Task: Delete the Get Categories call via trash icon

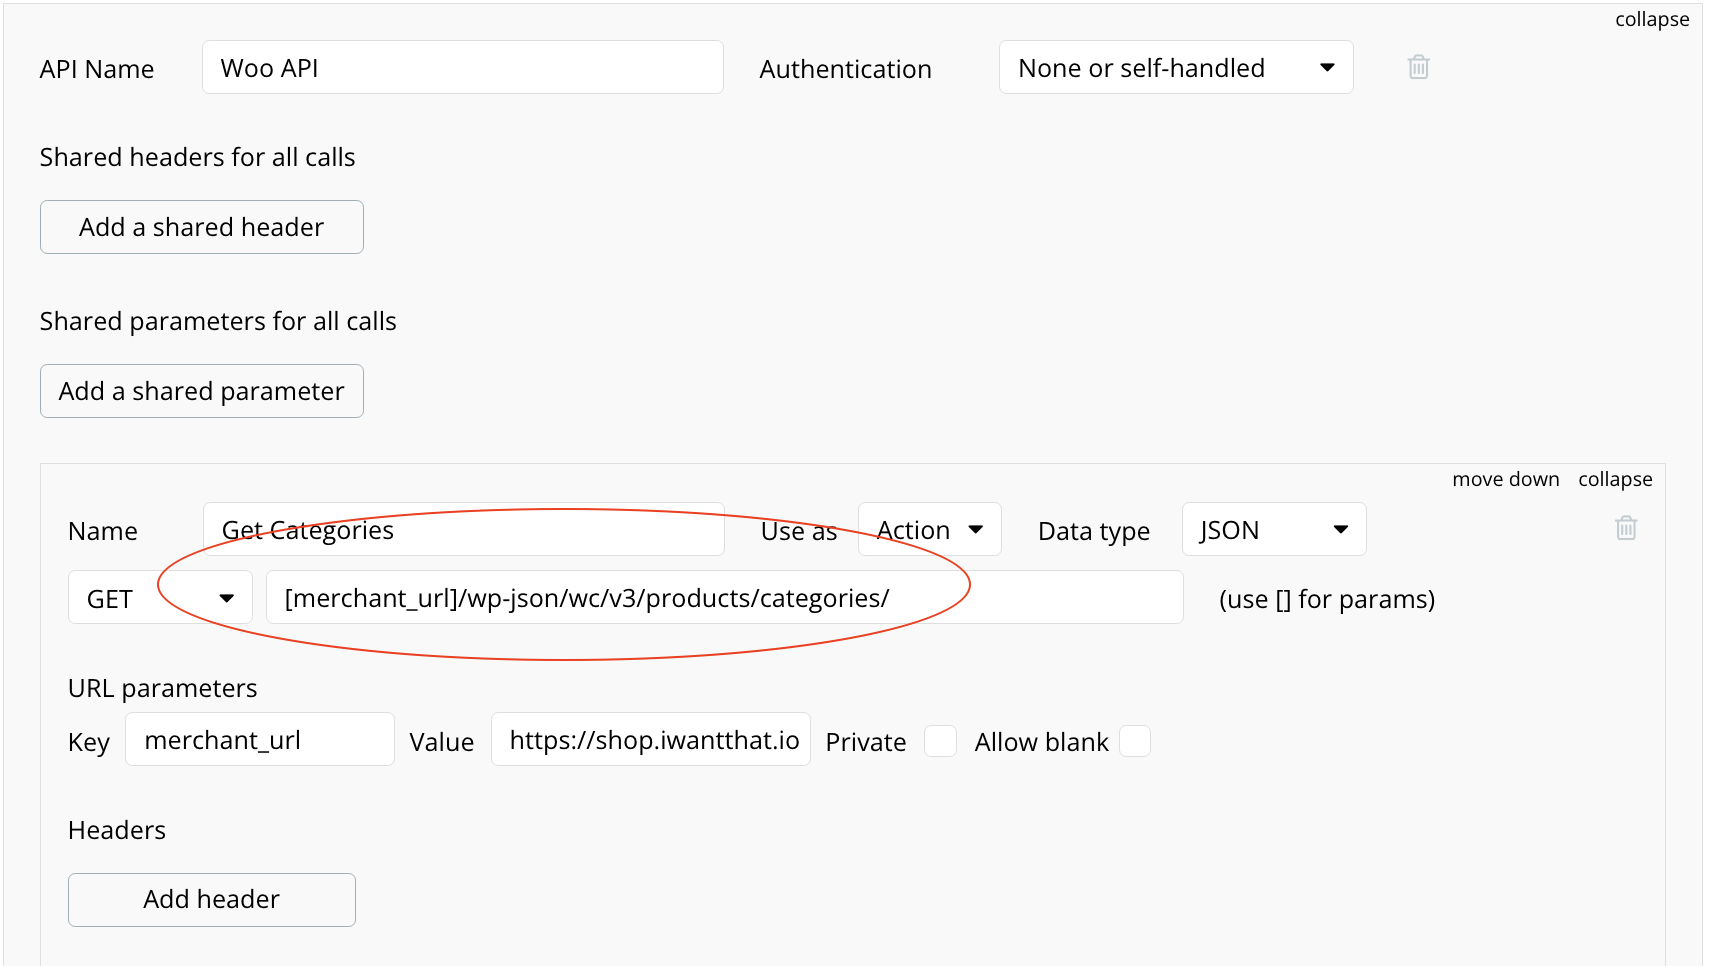Action: [x=1625, y=528]
